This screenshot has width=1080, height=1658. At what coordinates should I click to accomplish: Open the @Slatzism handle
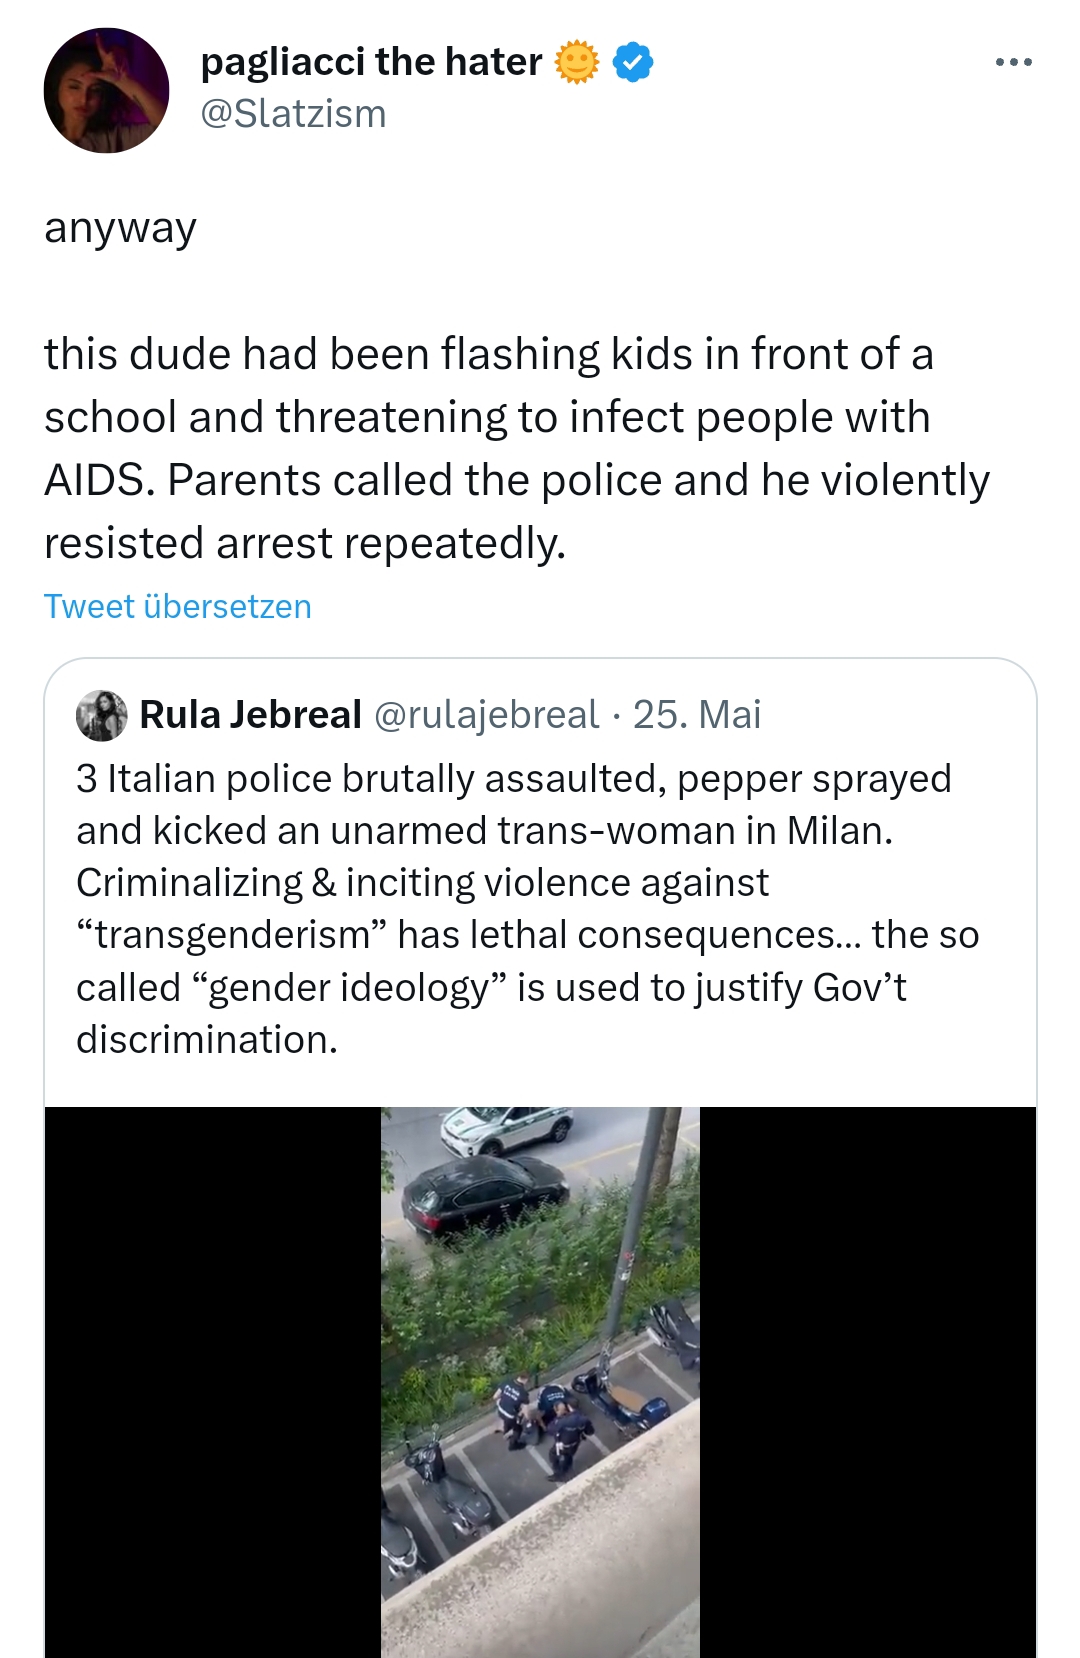293,114
